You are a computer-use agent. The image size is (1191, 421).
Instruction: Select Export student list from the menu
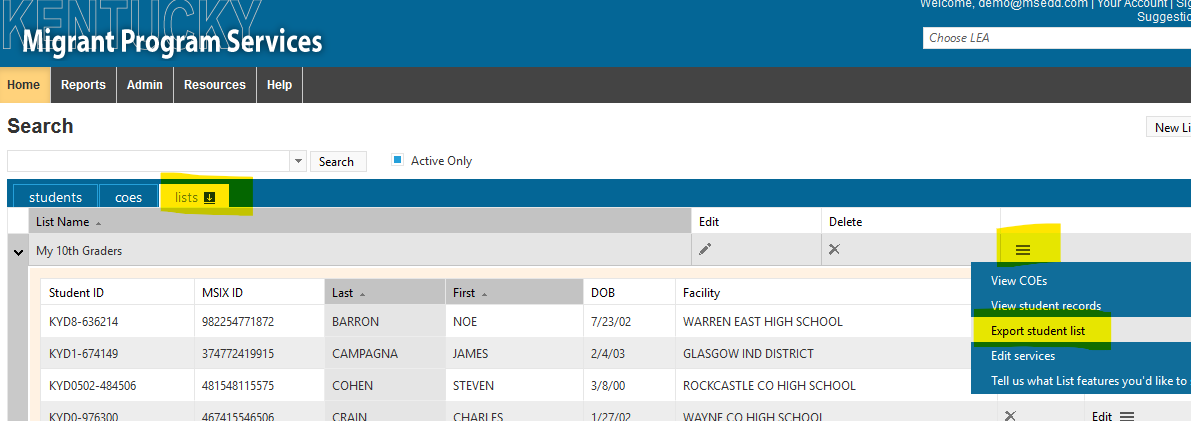(1037, 331)
